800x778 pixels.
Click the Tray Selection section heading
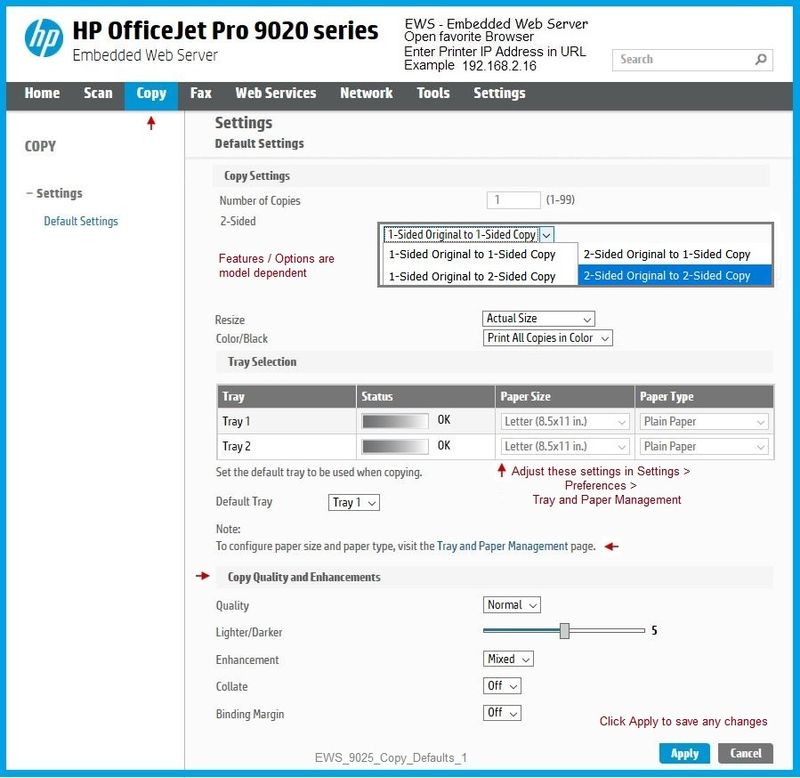(x=262, y=362)
